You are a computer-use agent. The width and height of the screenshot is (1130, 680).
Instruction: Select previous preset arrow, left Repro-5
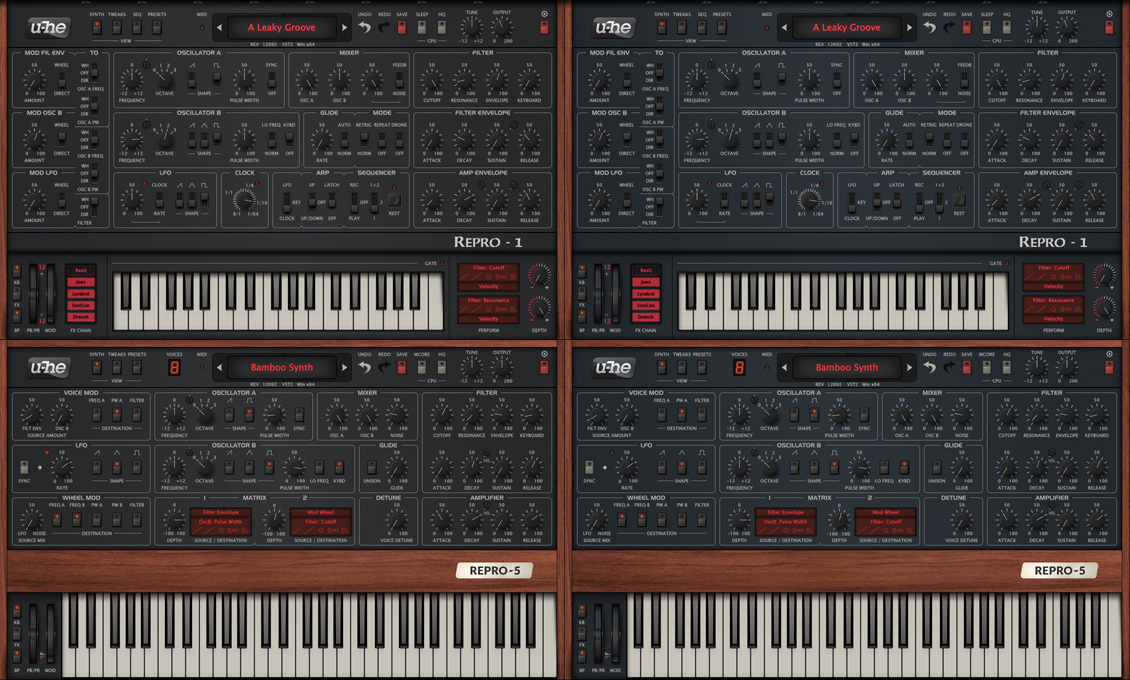click(219, 367)
